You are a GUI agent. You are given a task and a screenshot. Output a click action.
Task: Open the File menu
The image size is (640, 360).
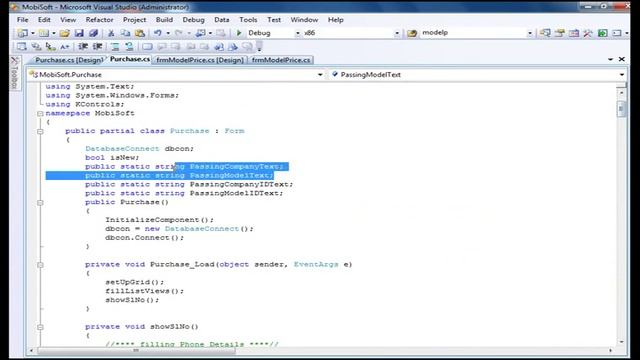tap(22, 20)
